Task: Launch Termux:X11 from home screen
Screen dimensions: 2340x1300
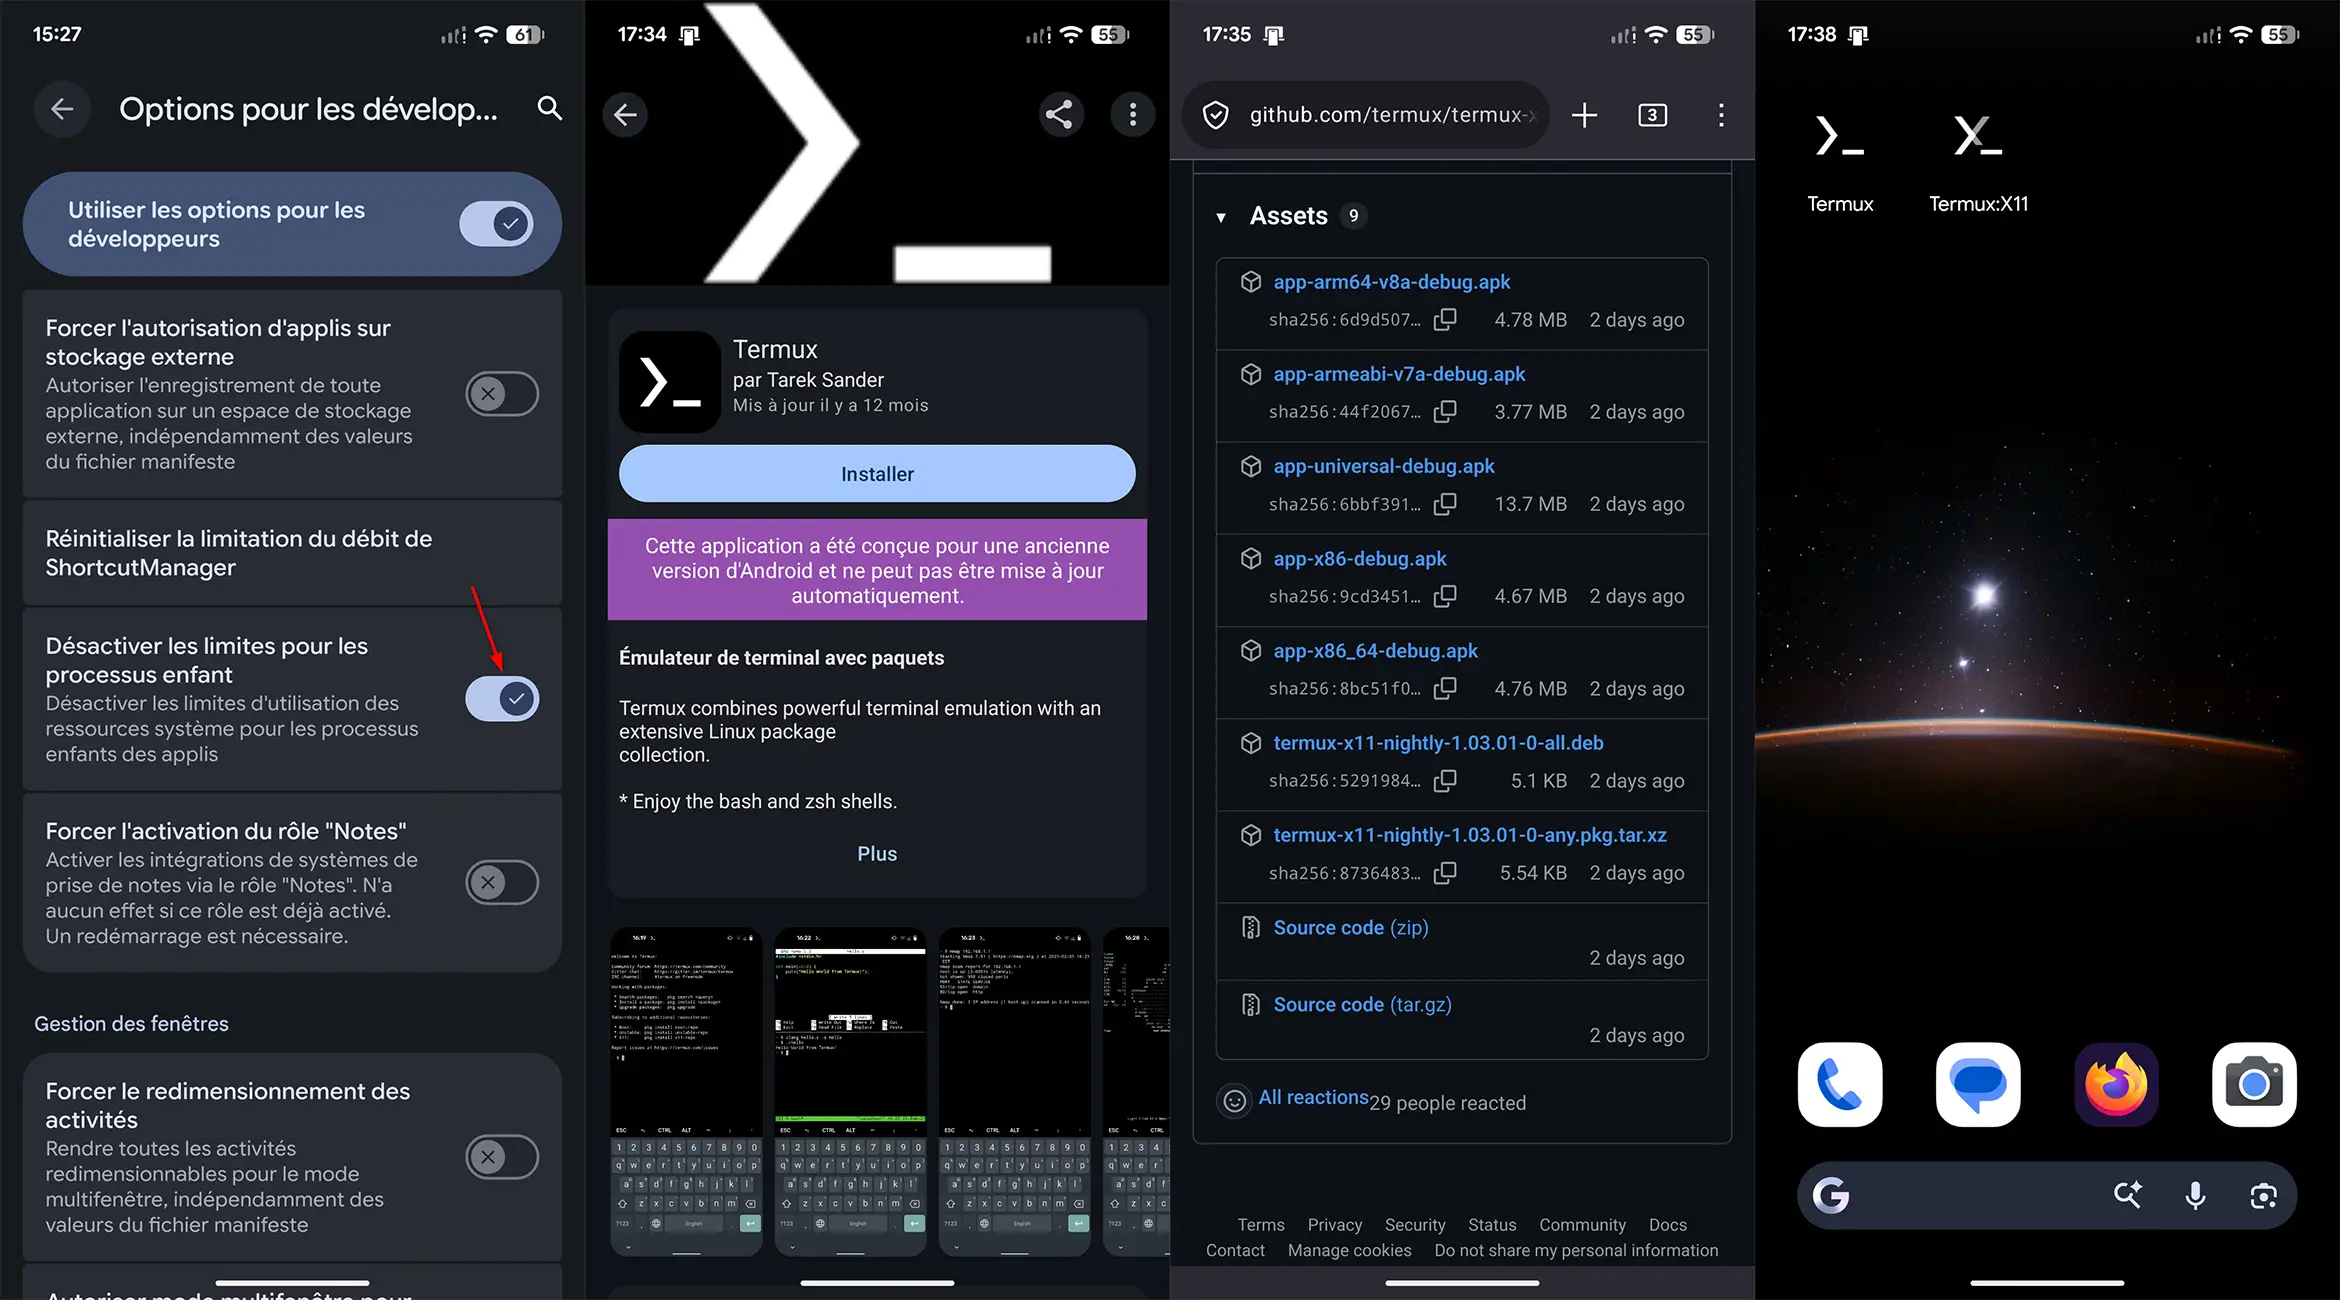Action: [x=1978, y=159]
